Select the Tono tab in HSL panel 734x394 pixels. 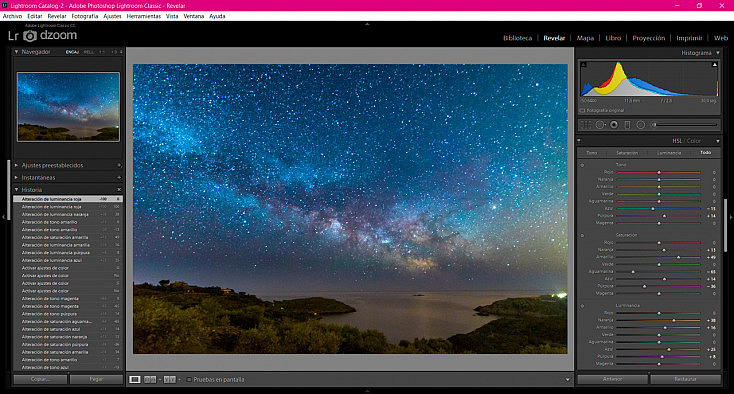tap(592, 153)
